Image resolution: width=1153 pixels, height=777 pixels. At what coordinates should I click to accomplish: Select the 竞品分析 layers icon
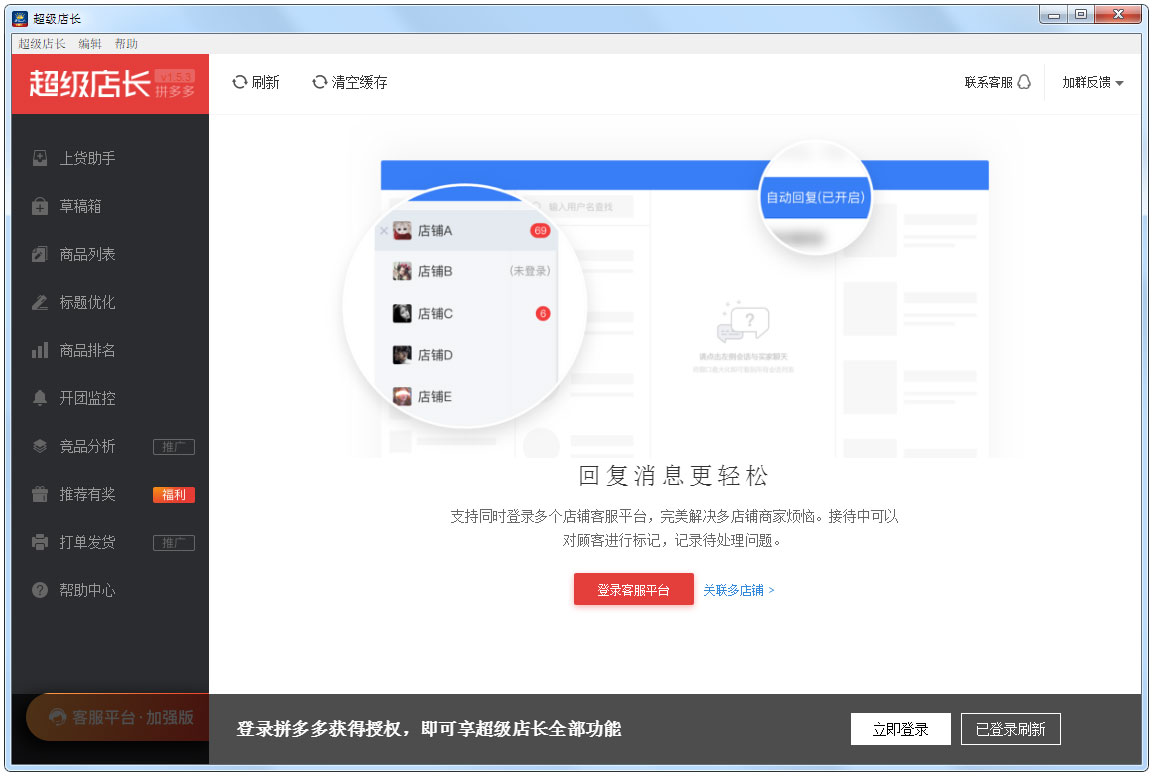point(40,446)
